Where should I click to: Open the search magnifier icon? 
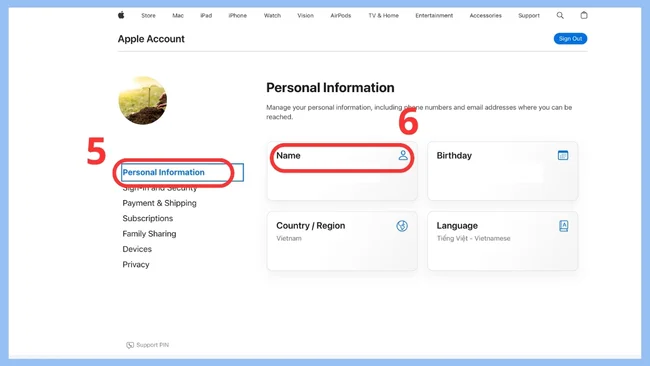click(x=560, y=15)
